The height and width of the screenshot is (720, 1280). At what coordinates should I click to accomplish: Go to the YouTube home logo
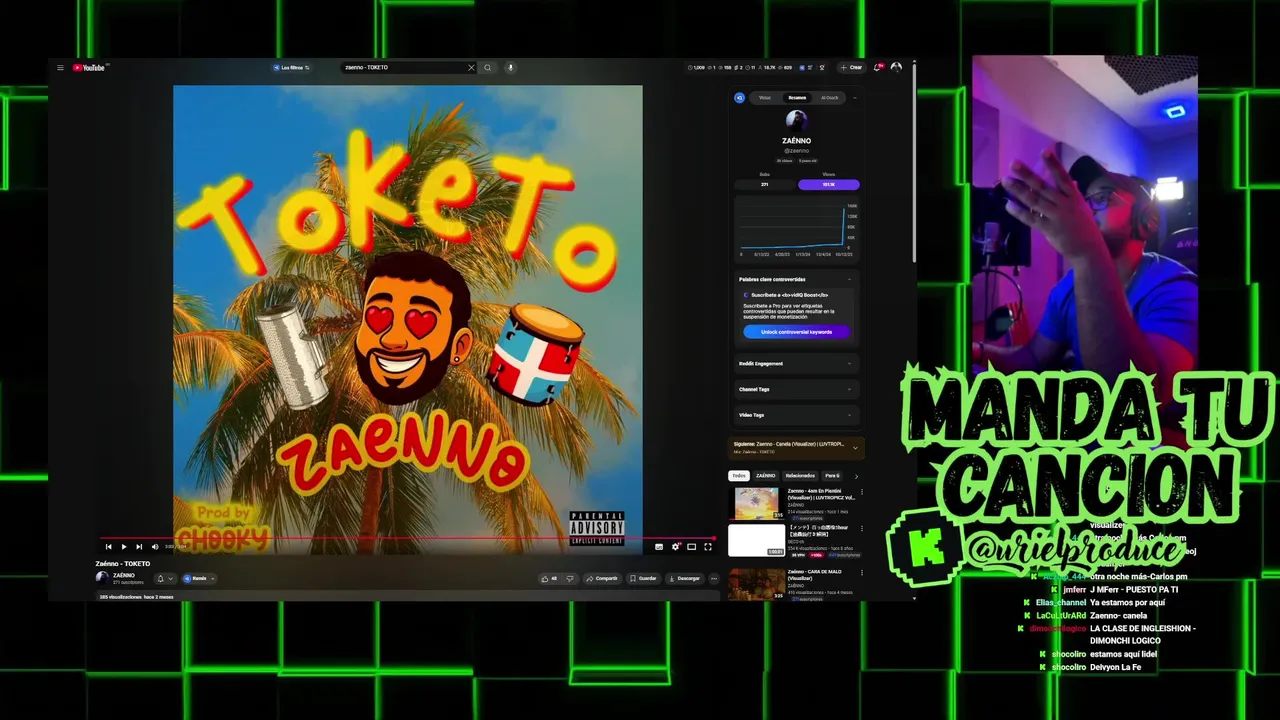coord(90,68)
